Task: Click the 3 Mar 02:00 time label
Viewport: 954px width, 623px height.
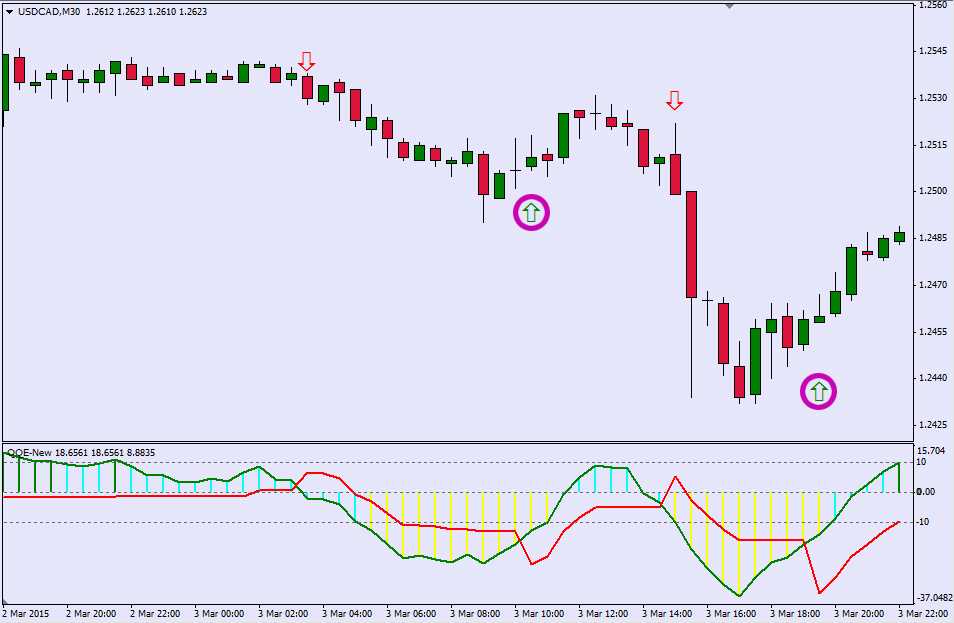Action: 283,613
